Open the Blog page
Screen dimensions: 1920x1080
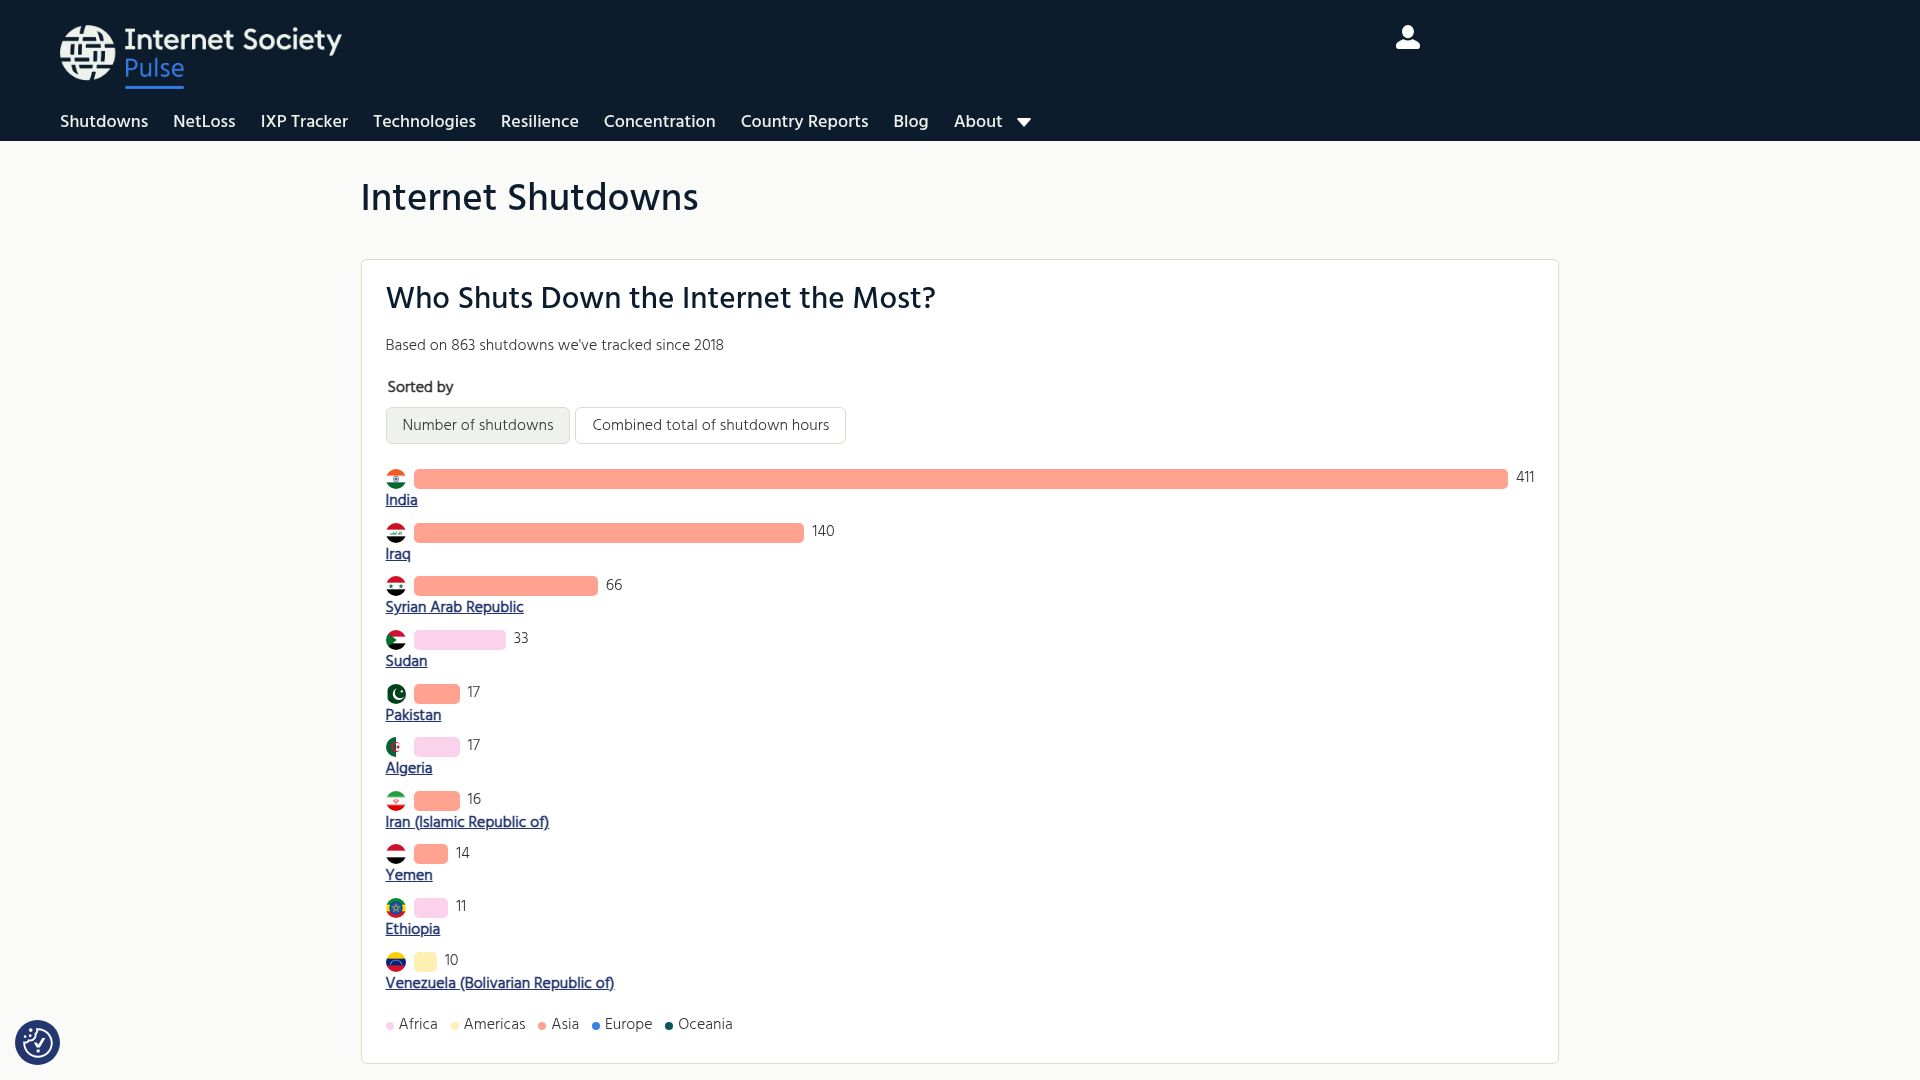click(x=911, y=121)
